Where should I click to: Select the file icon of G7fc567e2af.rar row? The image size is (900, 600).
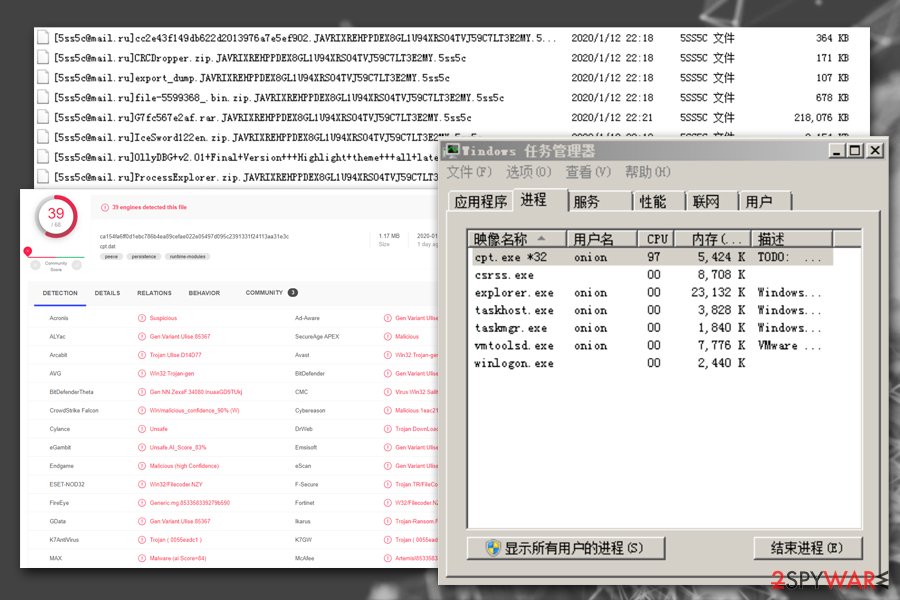pyautogui.click(x=43, y=117)
